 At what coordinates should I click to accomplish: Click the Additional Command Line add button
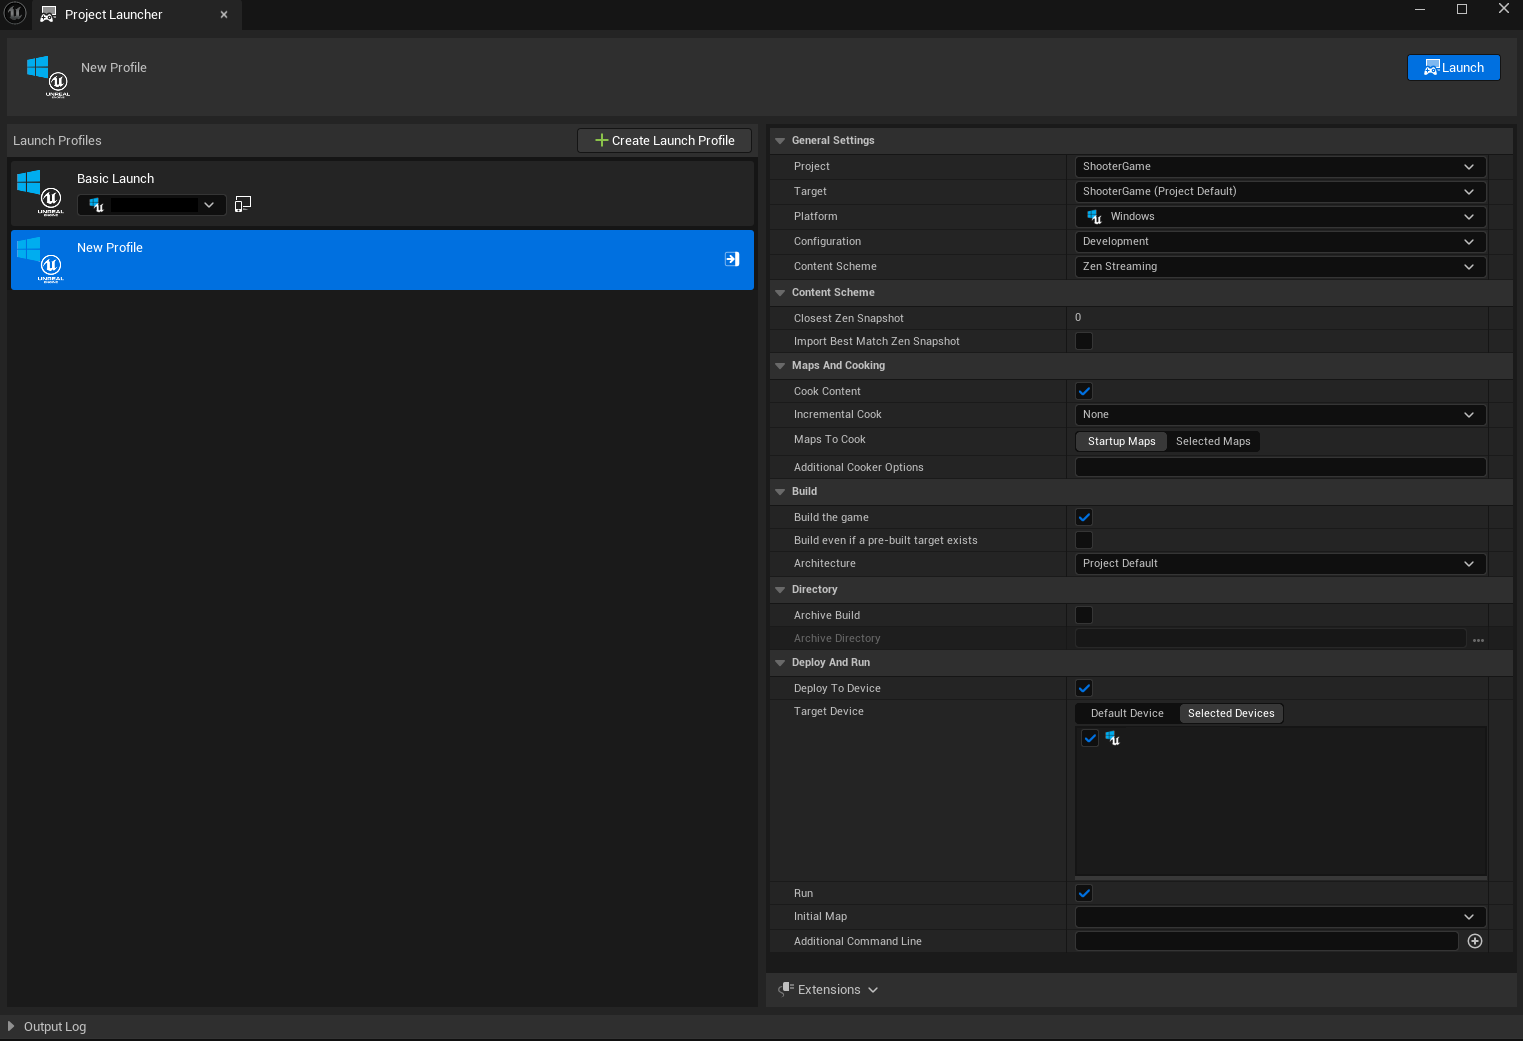pyautogui.click(x=1474, y=941)
